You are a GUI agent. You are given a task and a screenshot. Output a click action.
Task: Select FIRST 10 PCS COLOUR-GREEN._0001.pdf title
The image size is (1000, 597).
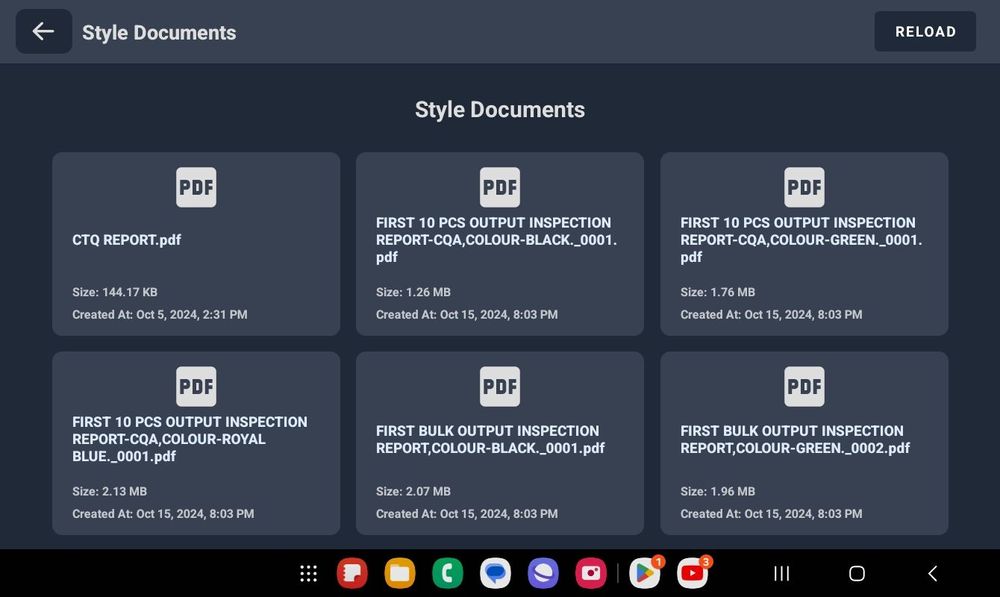[x=801, y=240]
